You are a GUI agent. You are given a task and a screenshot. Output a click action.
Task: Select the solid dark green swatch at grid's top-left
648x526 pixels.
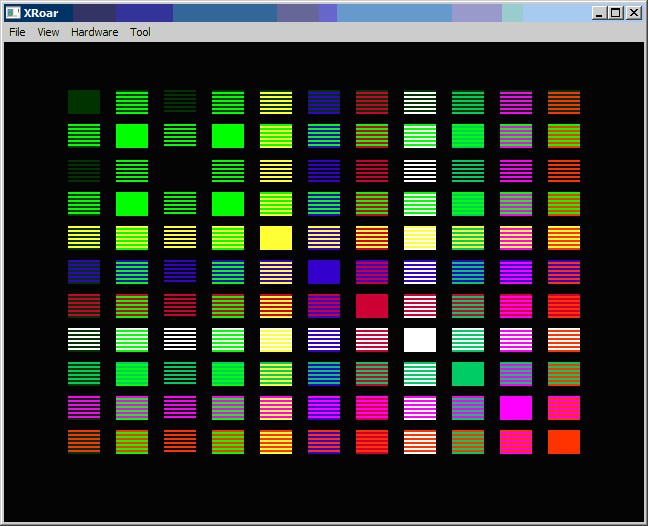coord(84,102)
